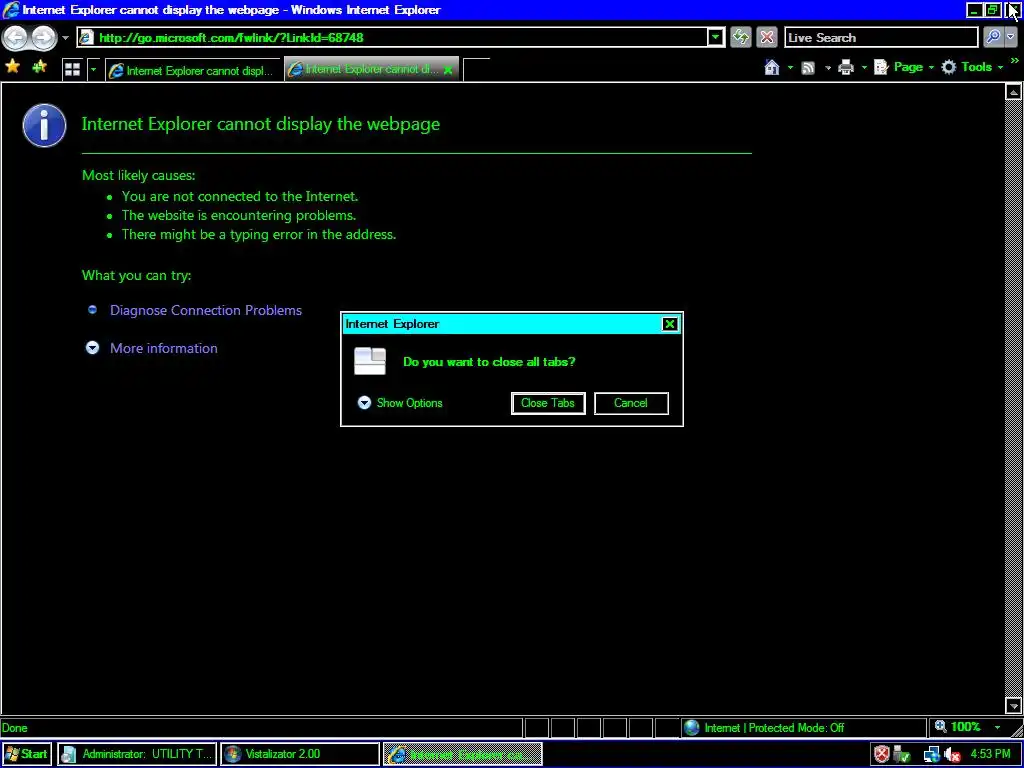The width and height of the screenshot is (1024, 768).
Task: Open the Page menu
Action: click(904, 67)
